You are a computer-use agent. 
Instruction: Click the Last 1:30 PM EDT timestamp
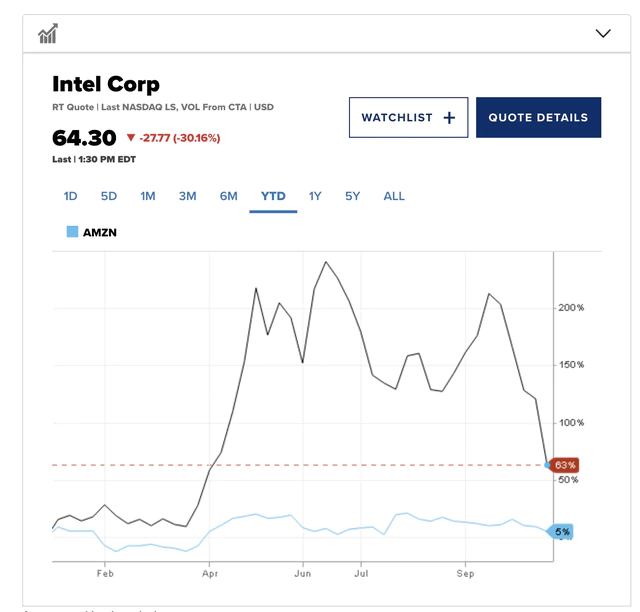[94, 159]
